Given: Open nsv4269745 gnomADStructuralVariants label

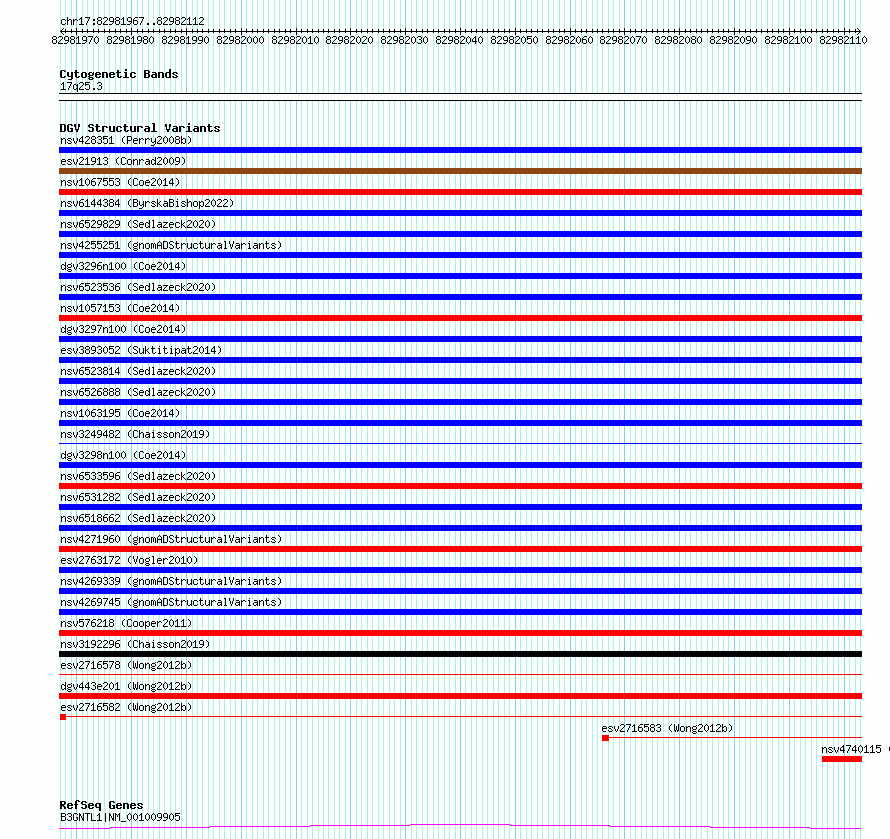Looking at the screenshot, I should [x=171, y=602].
